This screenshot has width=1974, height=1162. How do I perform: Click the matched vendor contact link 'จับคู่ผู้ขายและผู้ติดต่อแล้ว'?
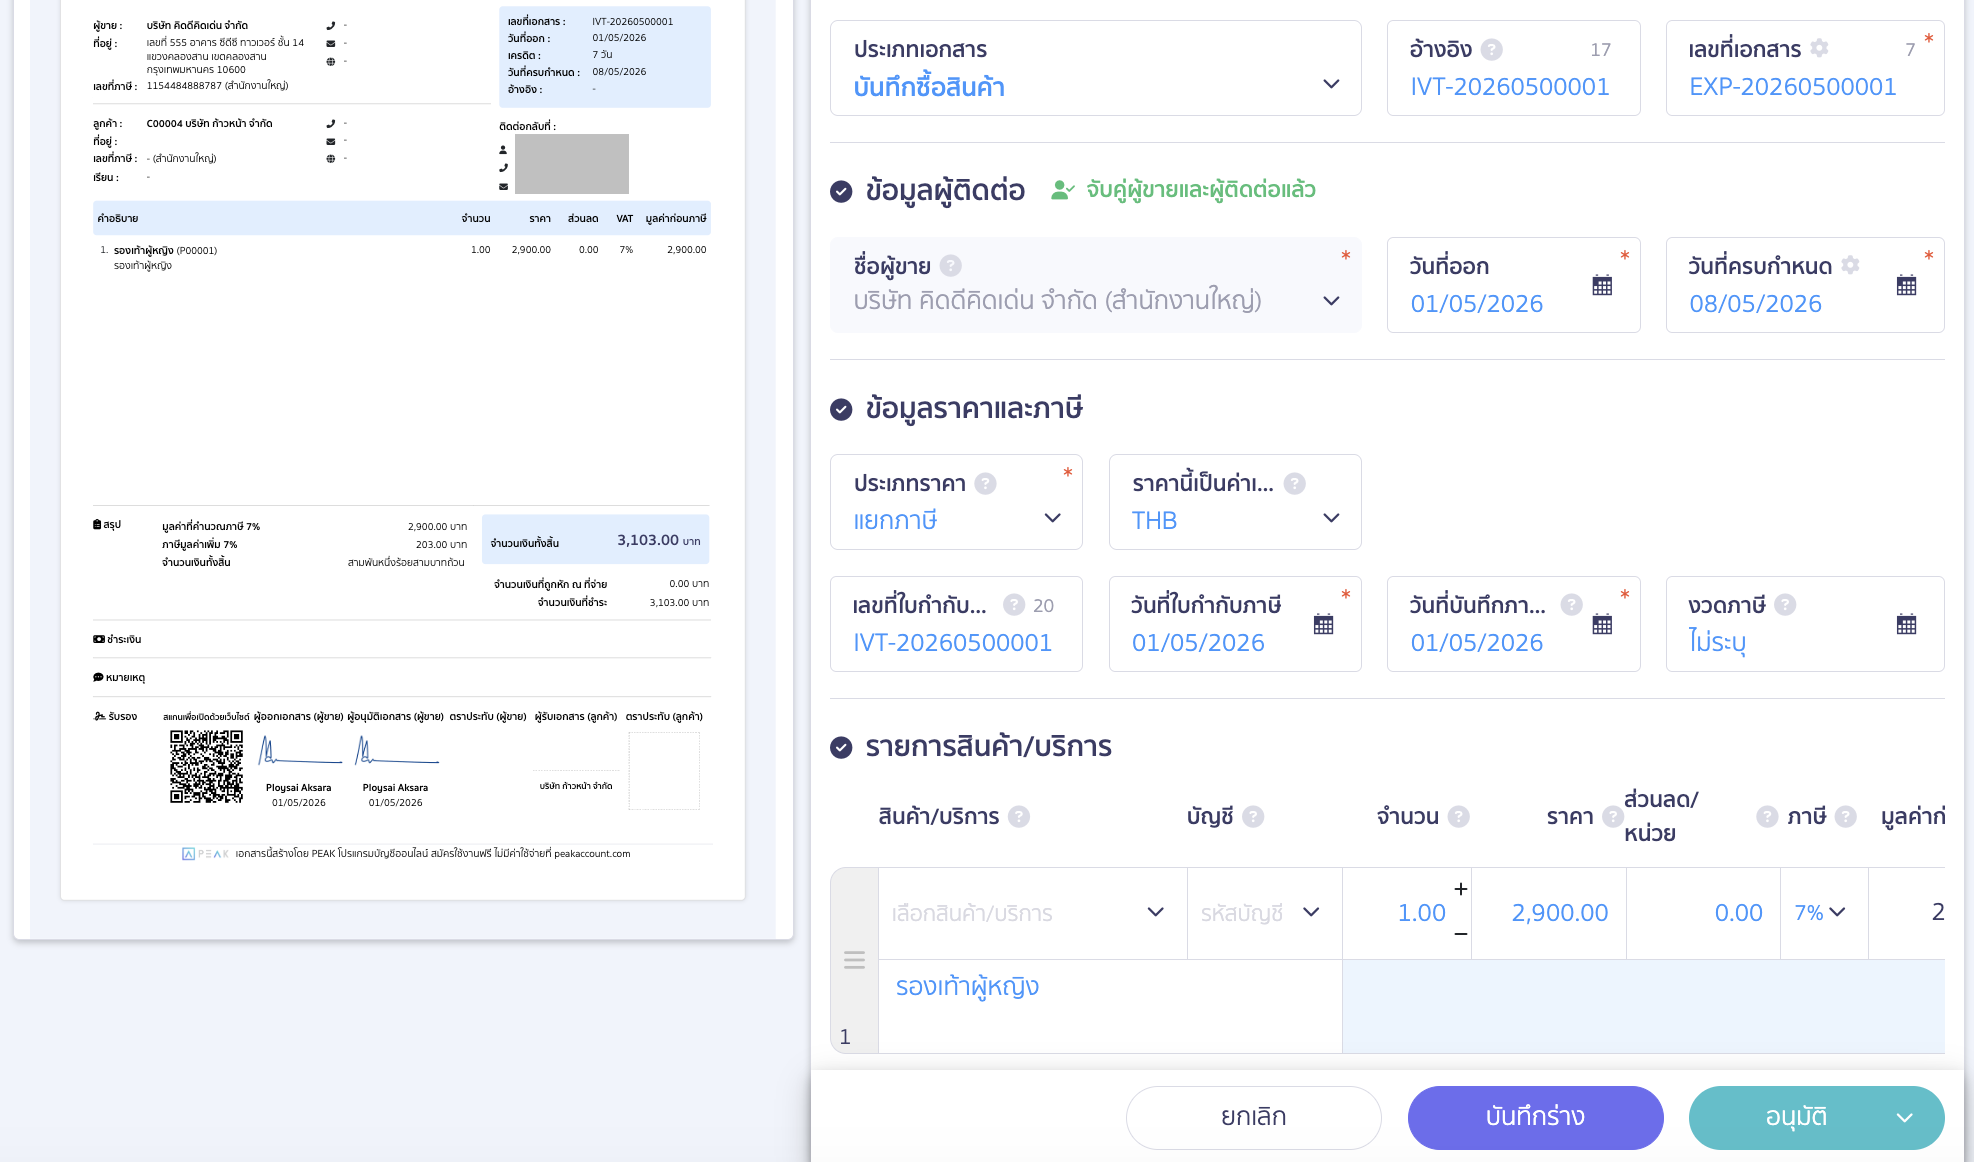1183,190
